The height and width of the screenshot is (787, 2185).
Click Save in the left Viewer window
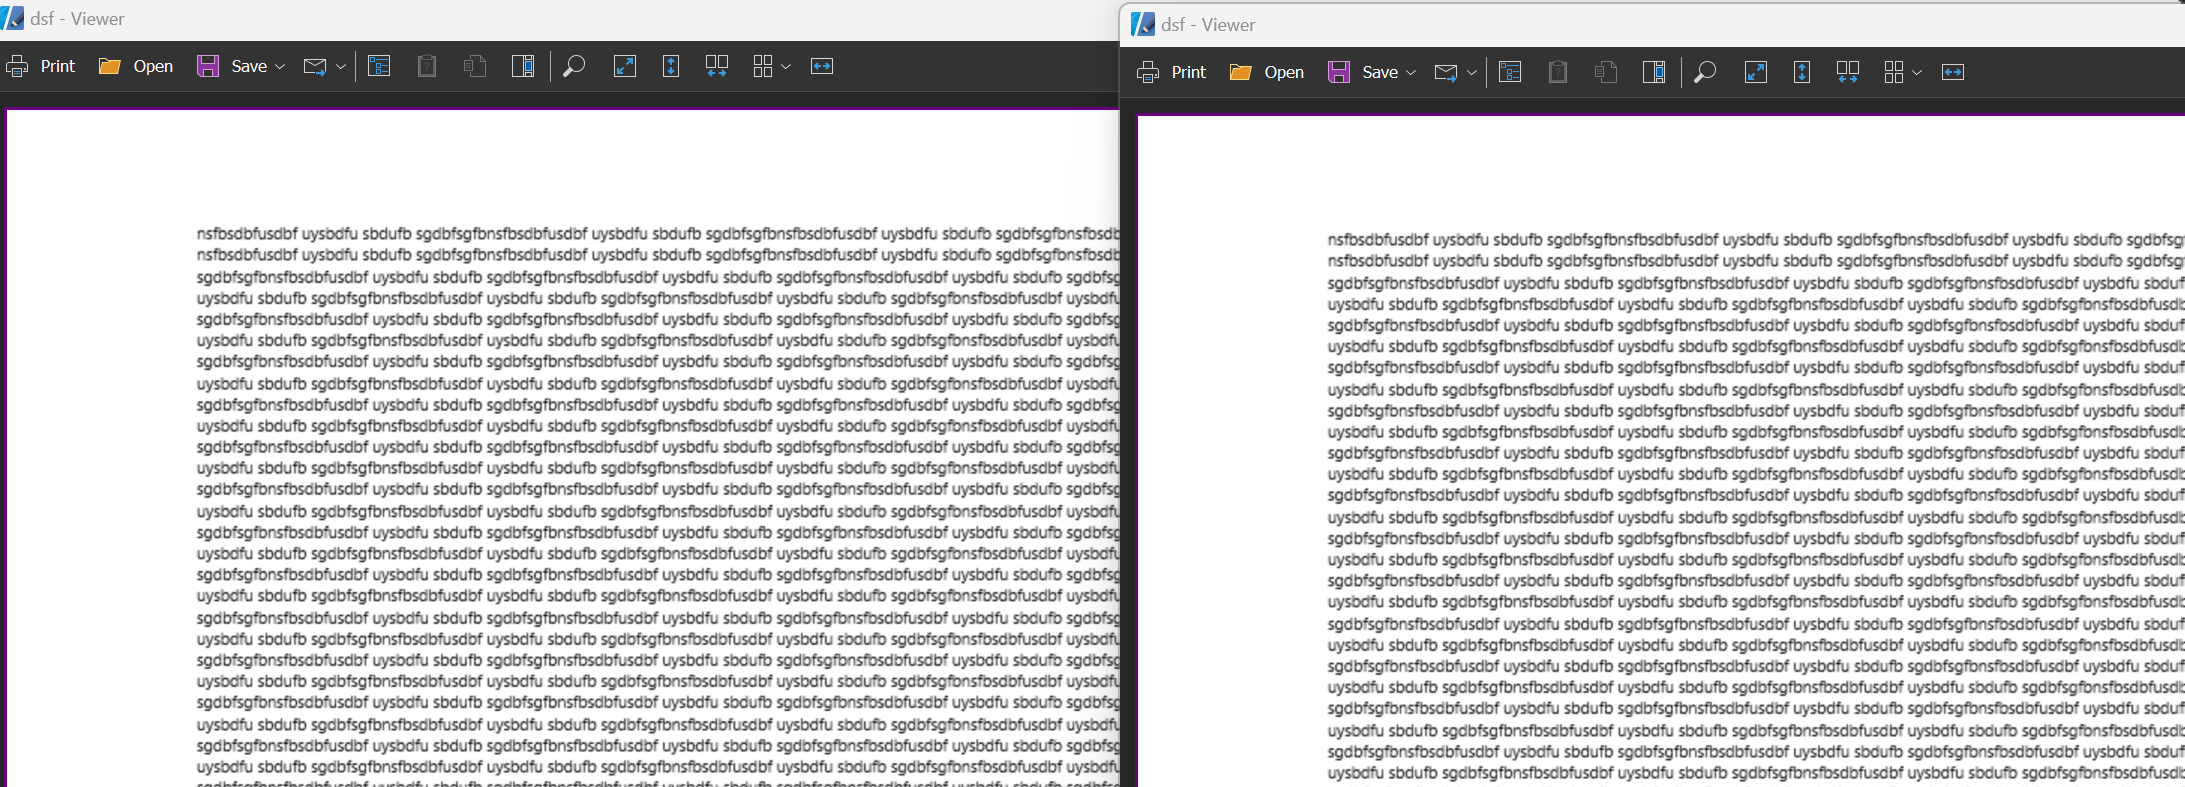[x=233, y=66]
